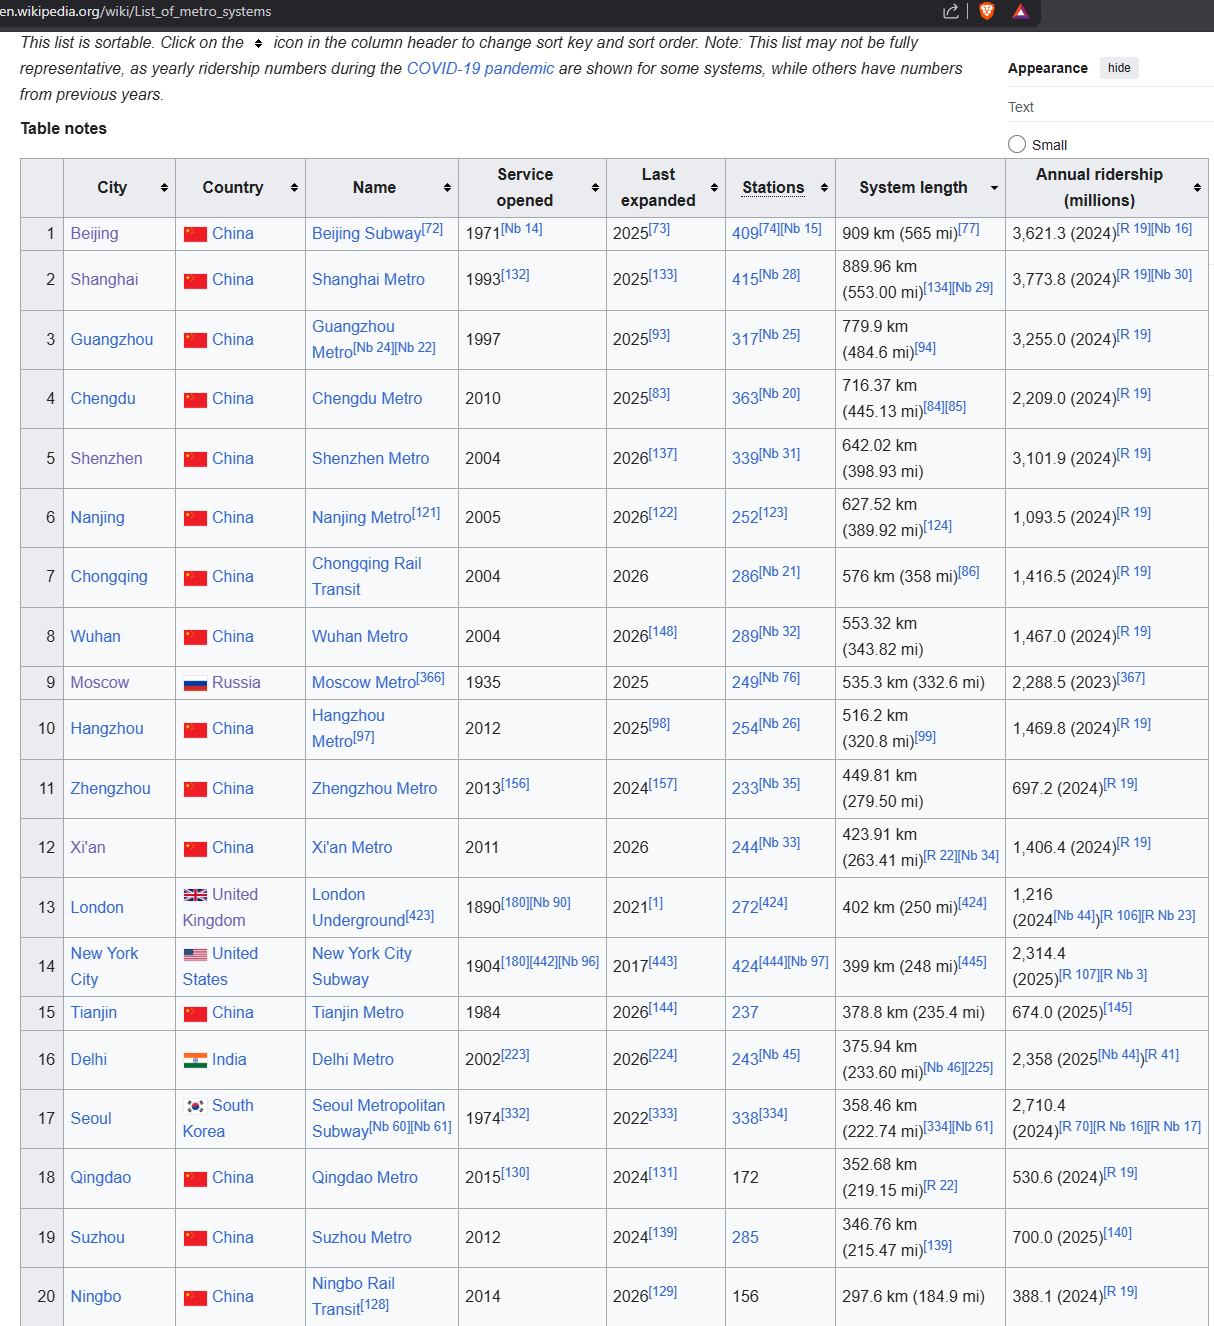Screen dimensions: 1214x1326
Task: Open the Beijing city link
Action: click(x=94, y=233)
